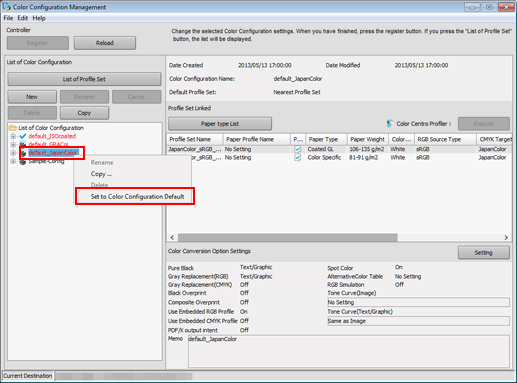The width and height of the screenshot is (517, 383).
Task: Toggle the checkbox in the Color Specific row
Action: 298,157
